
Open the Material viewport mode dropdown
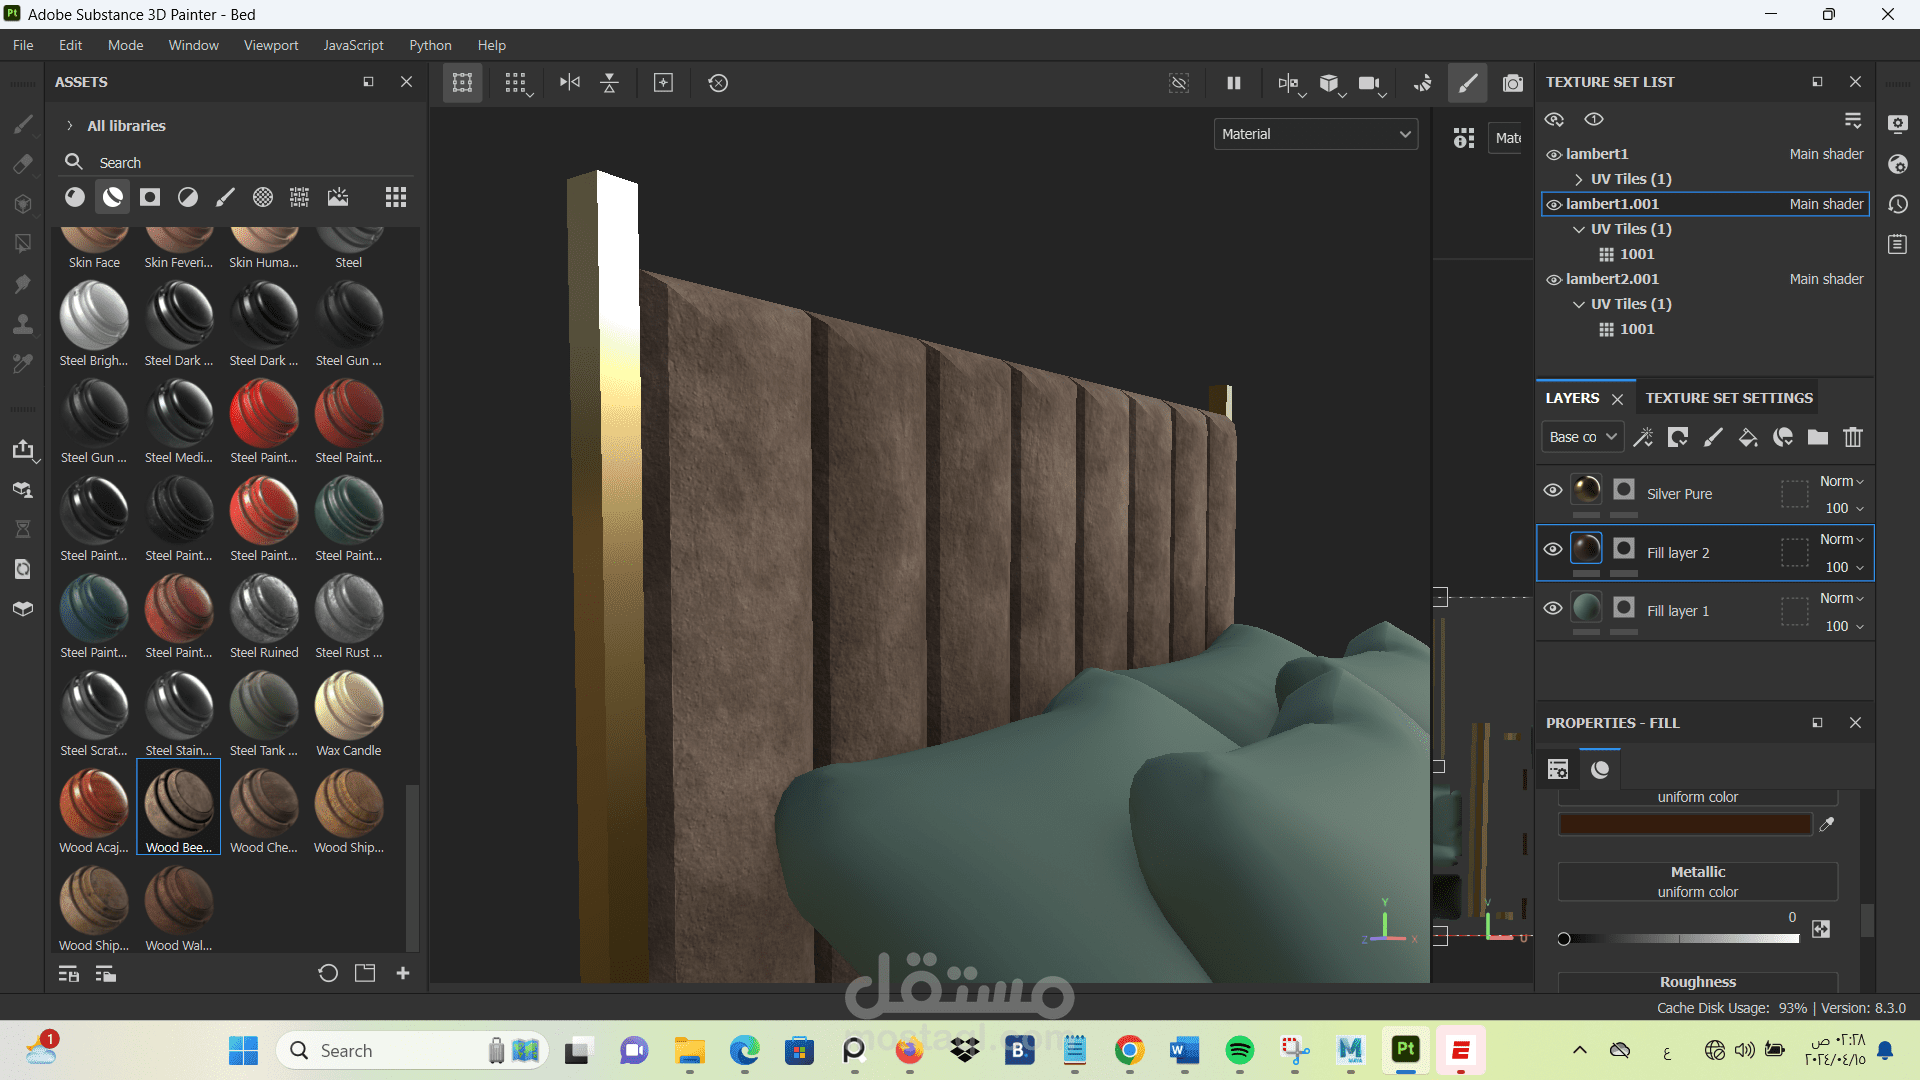pos(1315,134)
